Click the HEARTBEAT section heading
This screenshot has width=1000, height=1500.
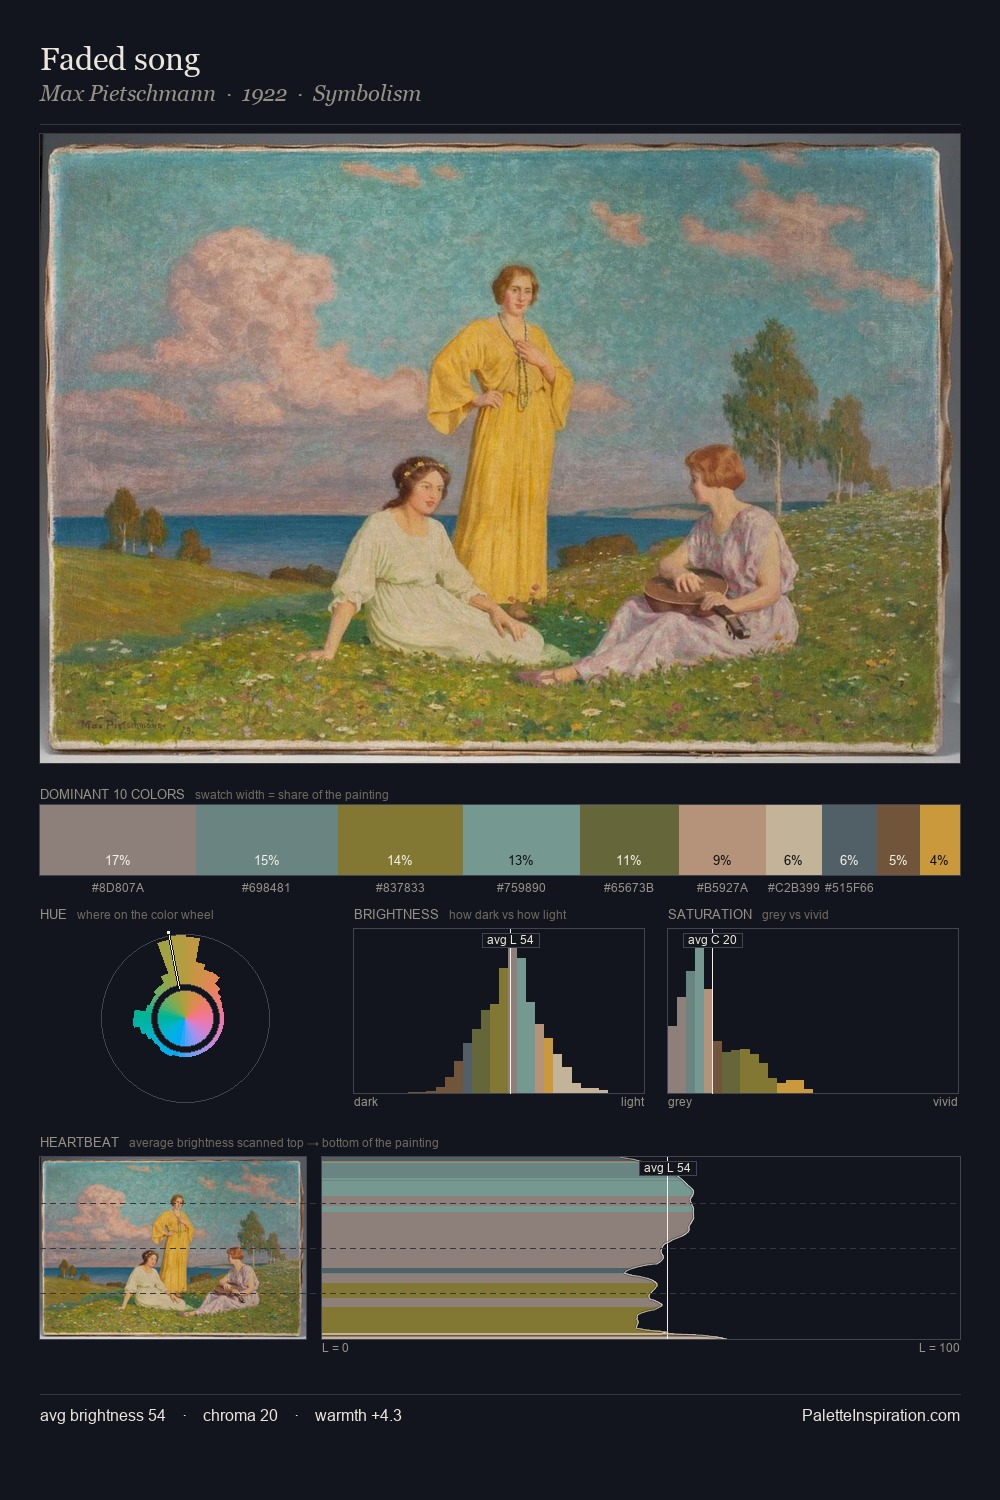[79, 1142]
